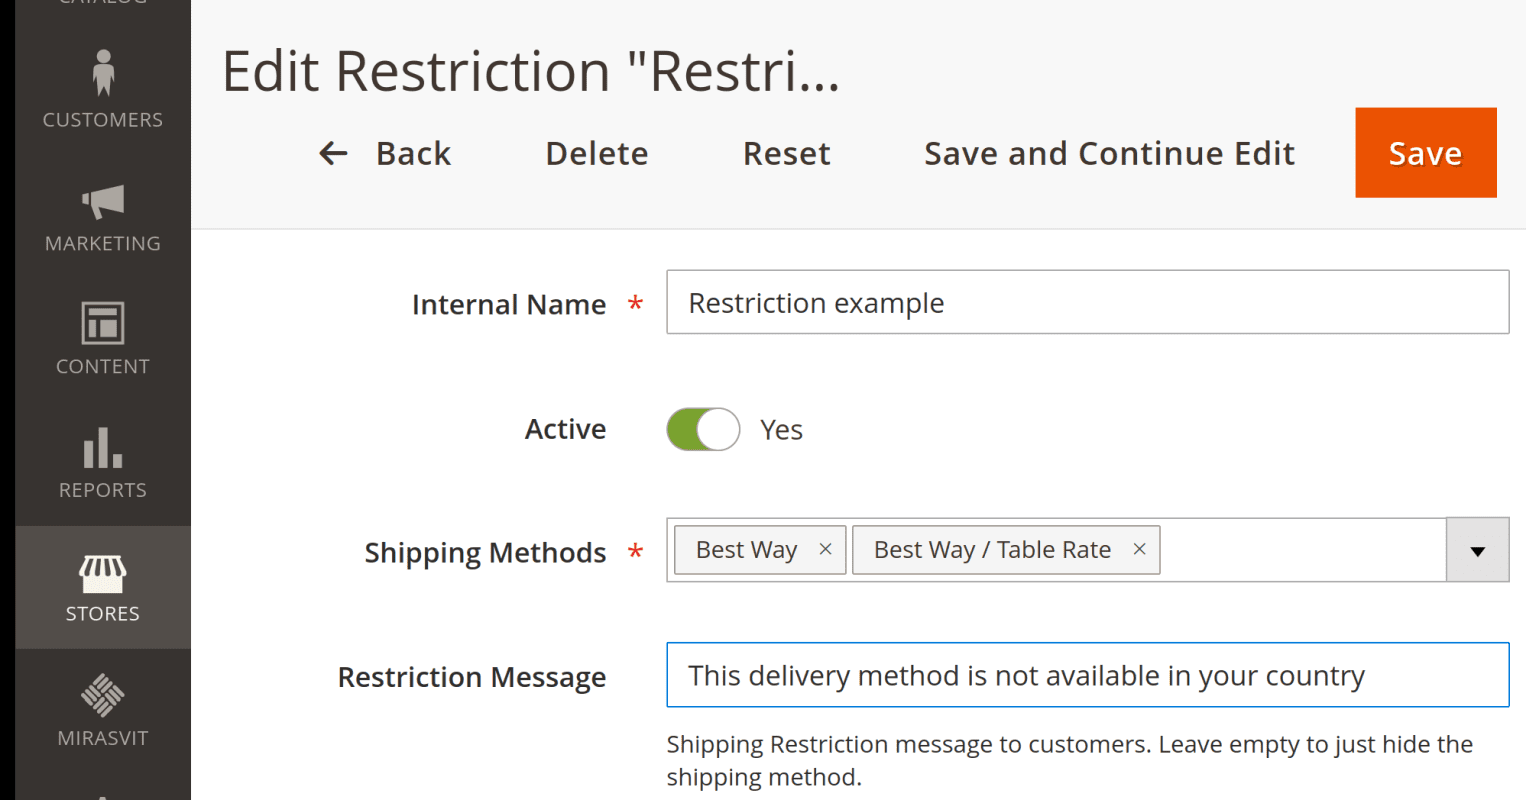Click the Save button
Image resolution: width=1526 pixels, height=800 pixels.
1426,153
